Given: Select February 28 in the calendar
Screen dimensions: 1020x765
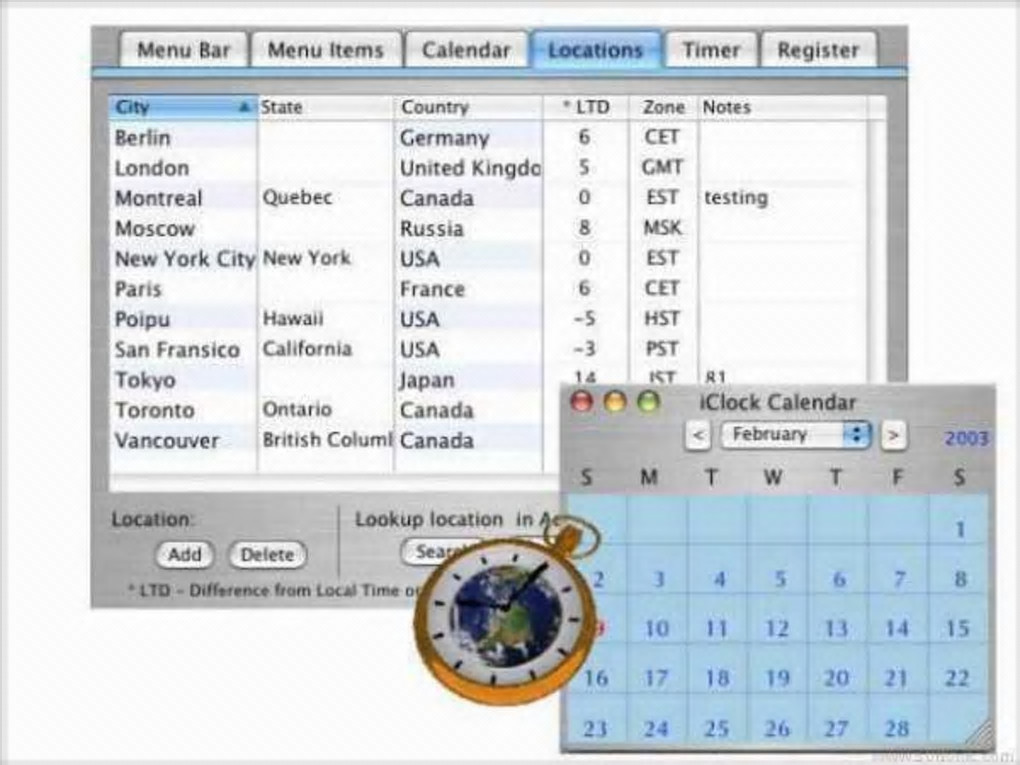Looking at the screenshot, I should pos(898,719).
